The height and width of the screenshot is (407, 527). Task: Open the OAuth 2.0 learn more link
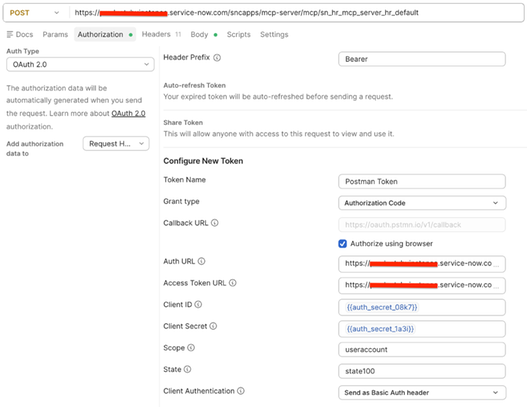(x=128, y=114)
